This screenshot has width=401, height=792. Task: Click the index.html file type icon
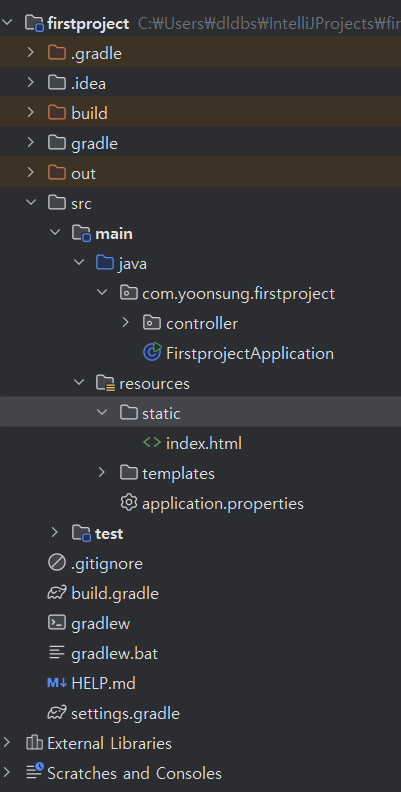(152, 443)
